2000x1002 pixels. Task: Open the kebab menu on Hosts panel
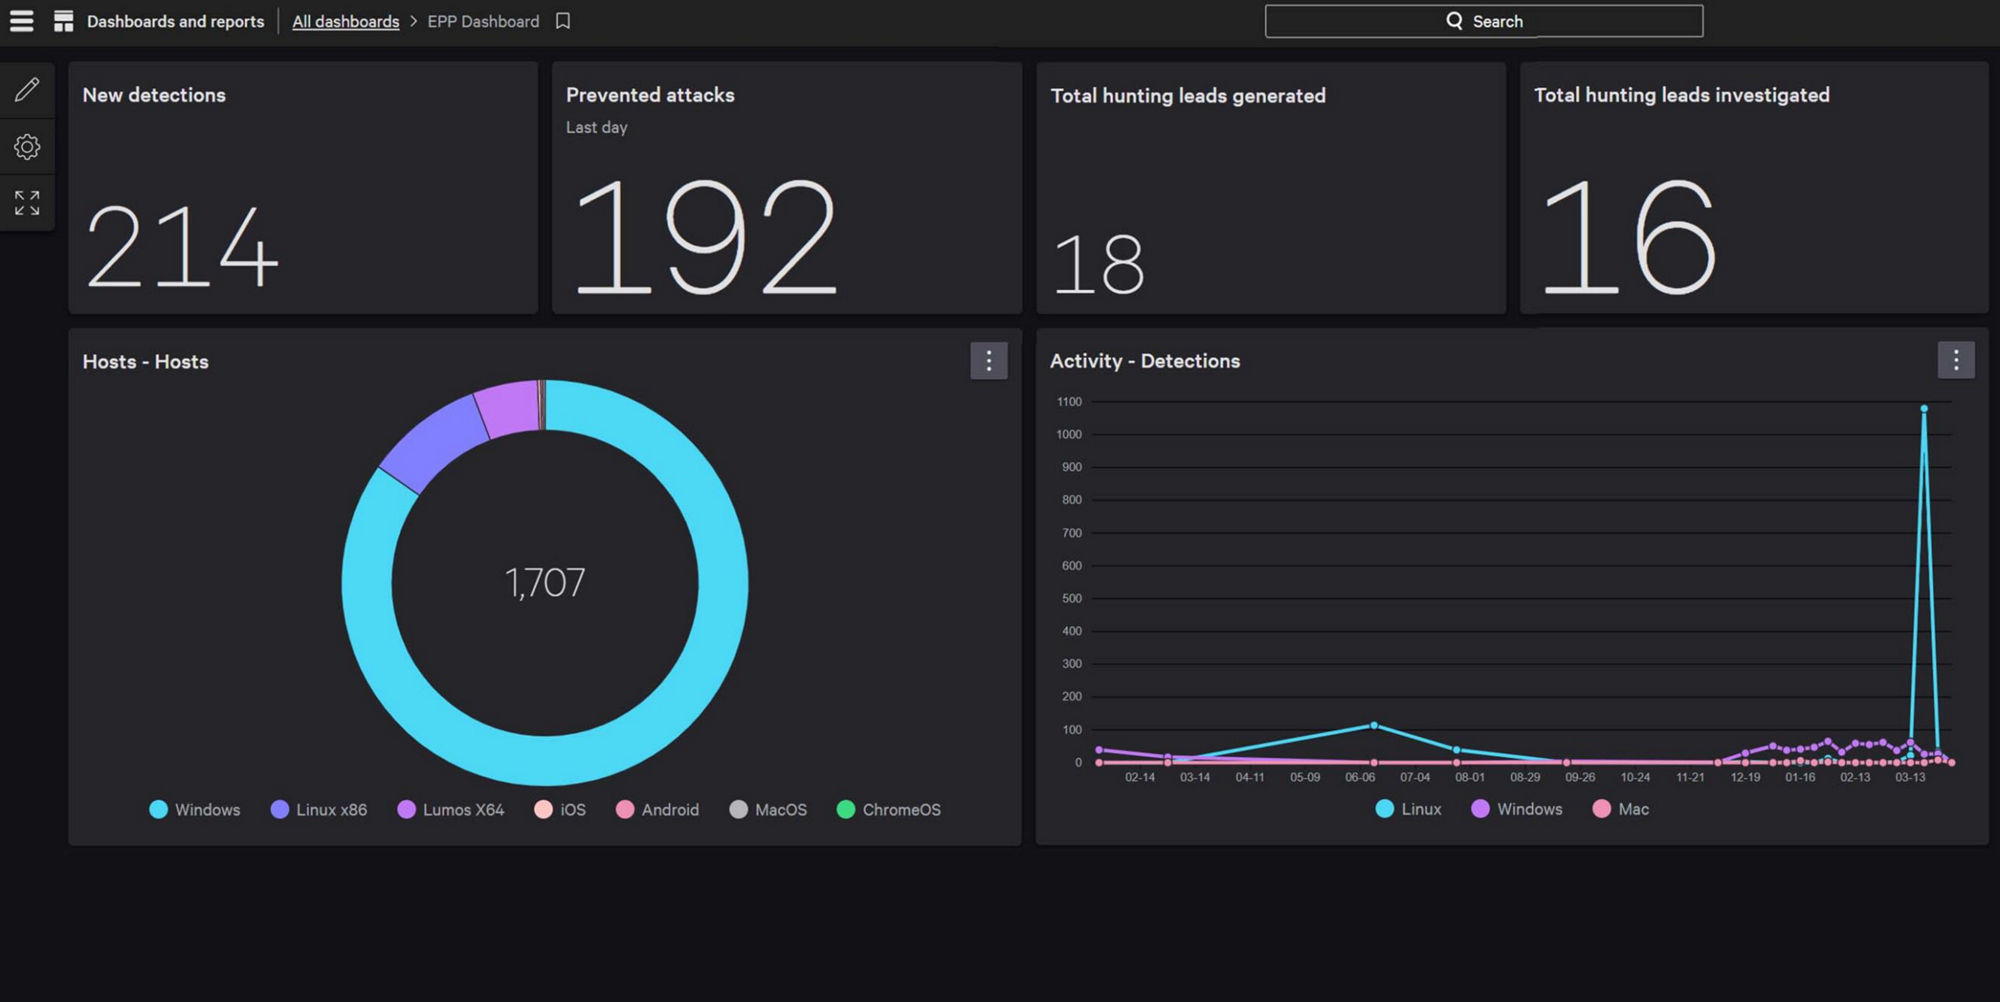coord(988,361)
